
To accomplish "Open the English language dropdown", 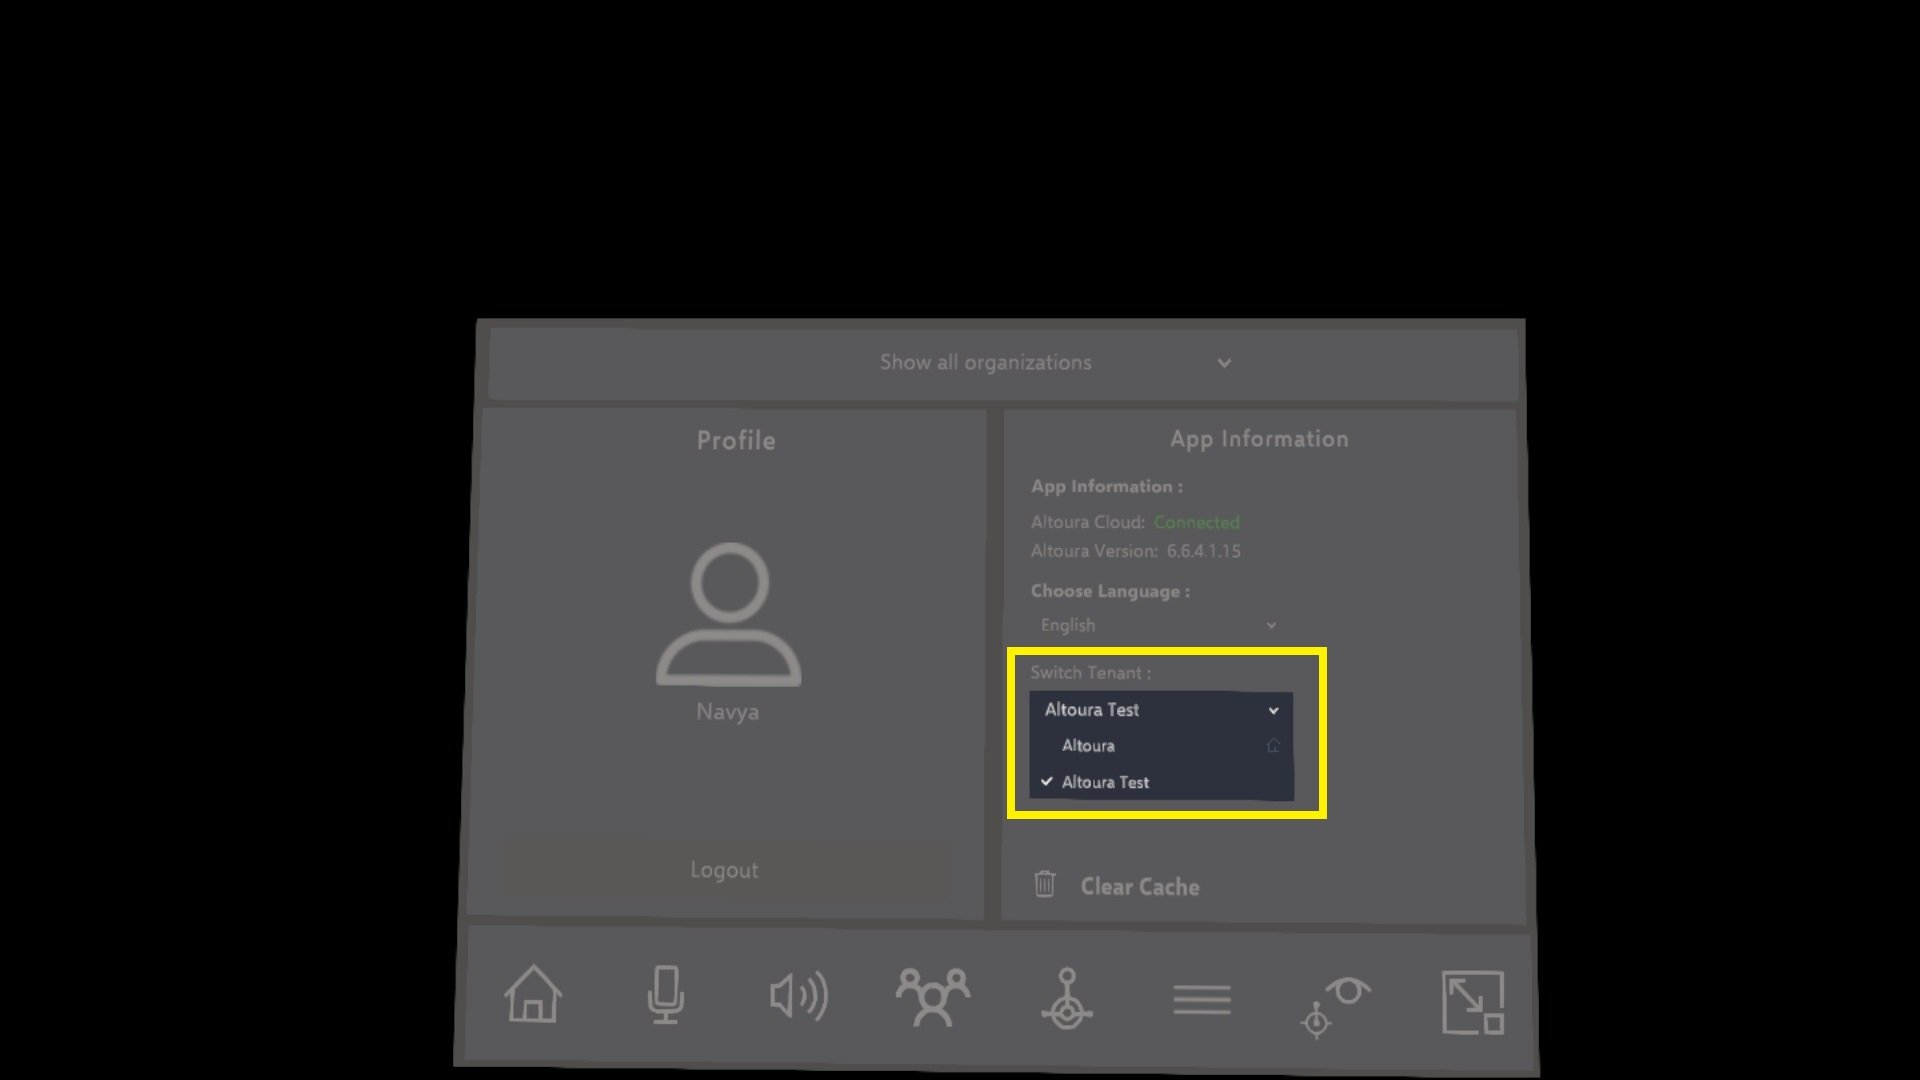I will coord(1159,625).
